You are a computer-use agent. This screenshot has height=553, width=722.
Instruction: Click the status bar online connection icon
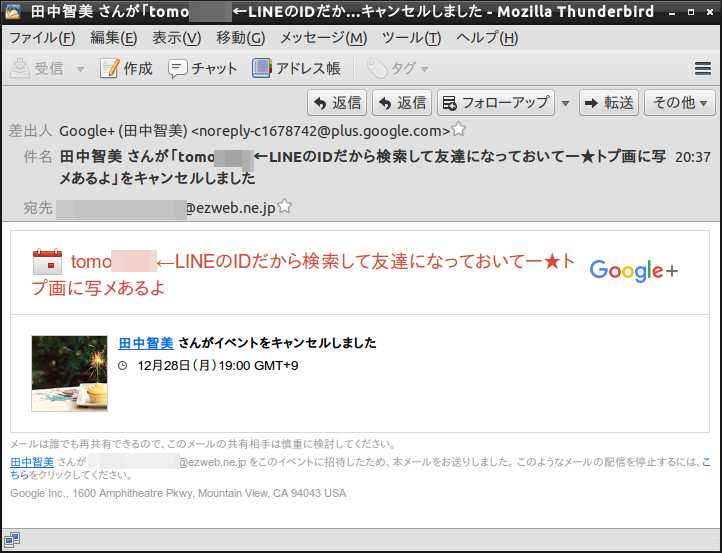pos(12,539)
